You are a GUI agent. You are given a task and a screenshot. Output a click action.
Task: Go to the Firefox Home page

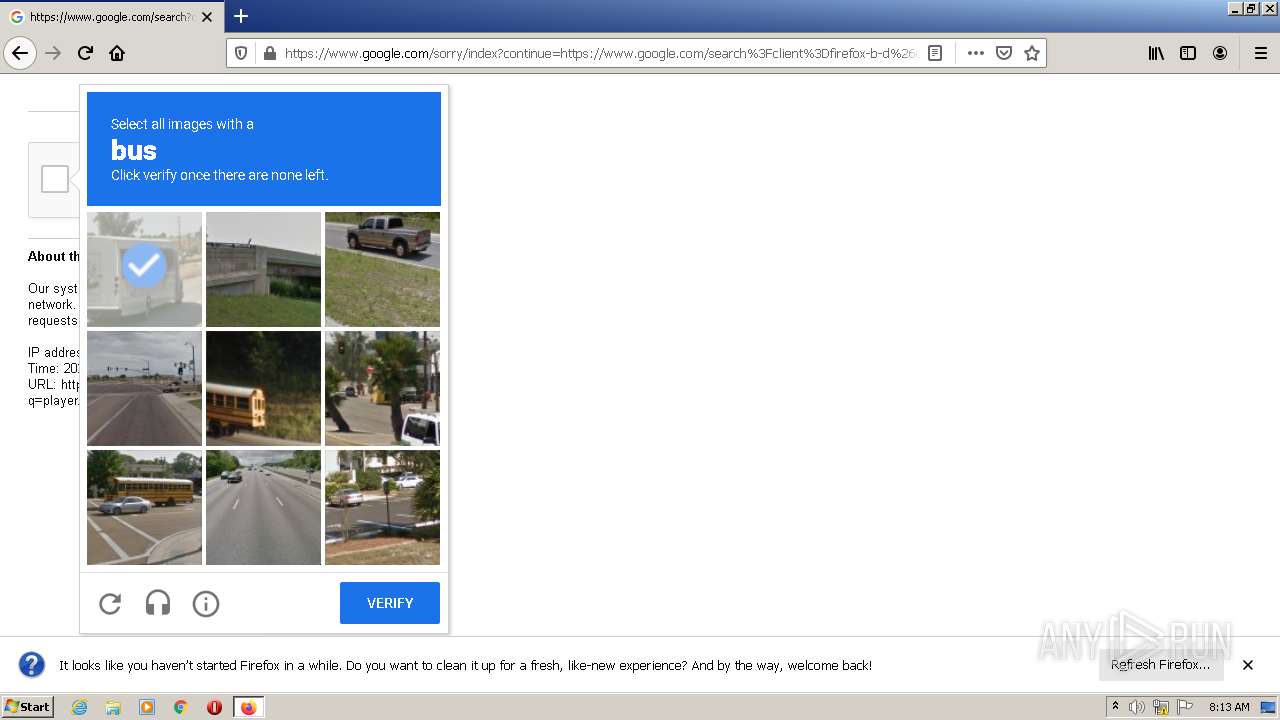(x=117, y=53)
